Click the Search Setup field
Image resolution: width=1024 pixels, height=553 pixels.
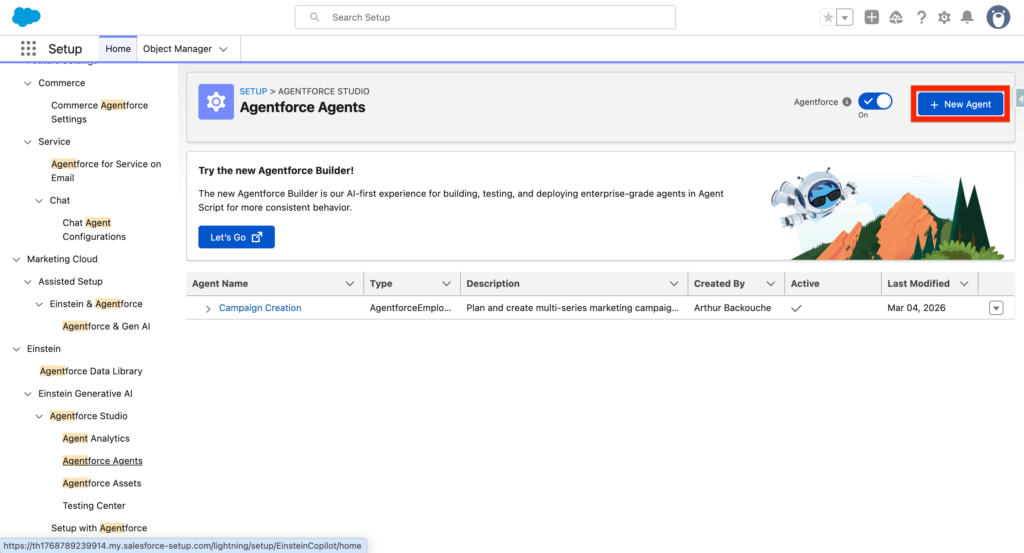(x=485, y=17)
